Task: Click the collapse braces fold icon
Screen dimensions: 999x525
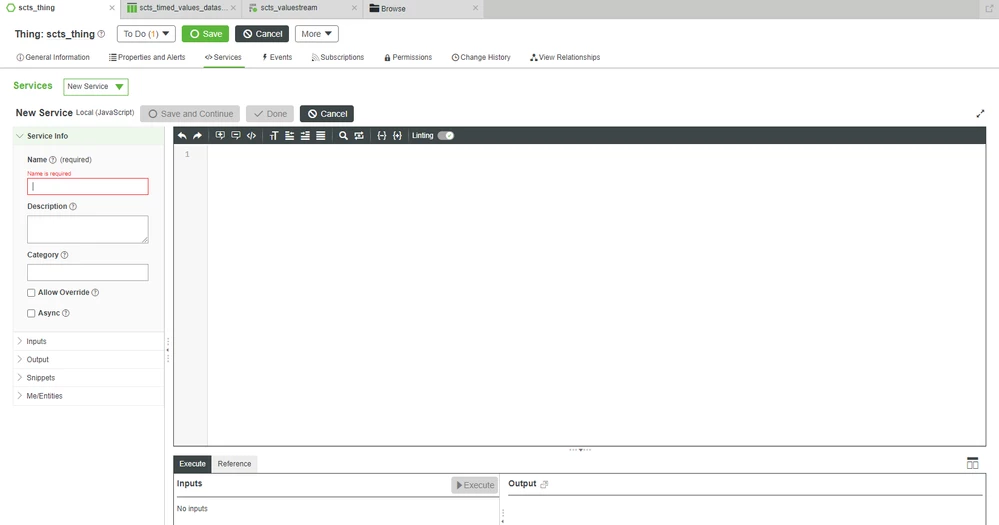Action: (382, 136)
